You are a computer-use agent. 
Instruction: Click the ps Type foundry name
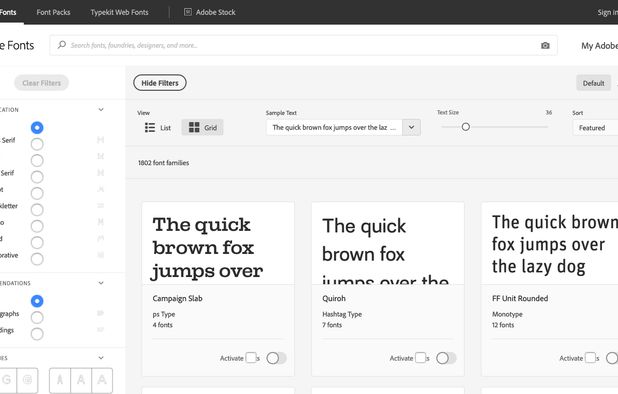(x=164, y=314)
